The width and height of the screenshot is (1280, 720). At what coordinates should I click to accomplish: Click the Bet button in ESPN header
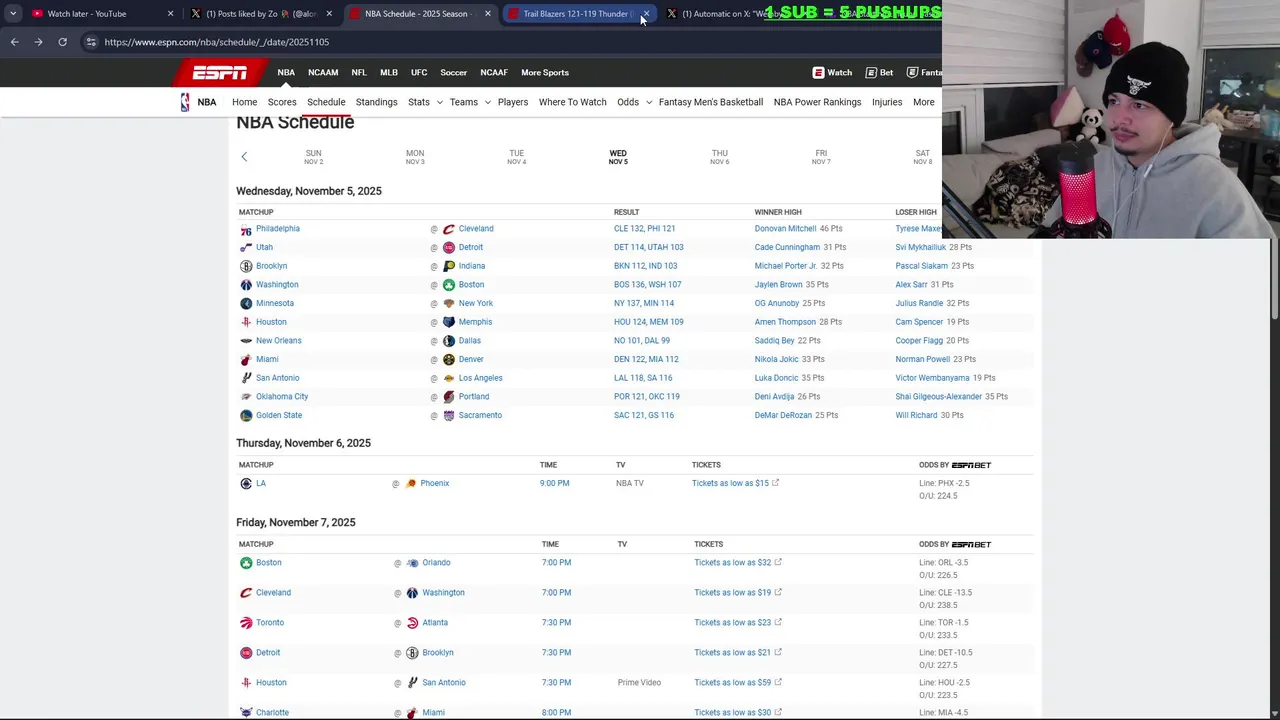[x=879, y=72]
